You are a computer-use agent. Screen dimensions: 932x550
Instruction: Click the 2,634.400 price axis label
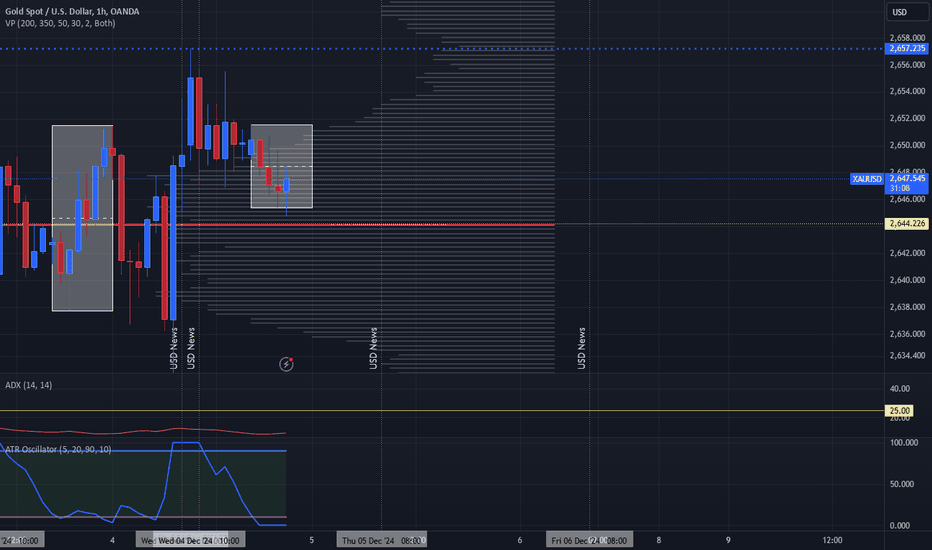pyautogui.click(x=907, y=356)
